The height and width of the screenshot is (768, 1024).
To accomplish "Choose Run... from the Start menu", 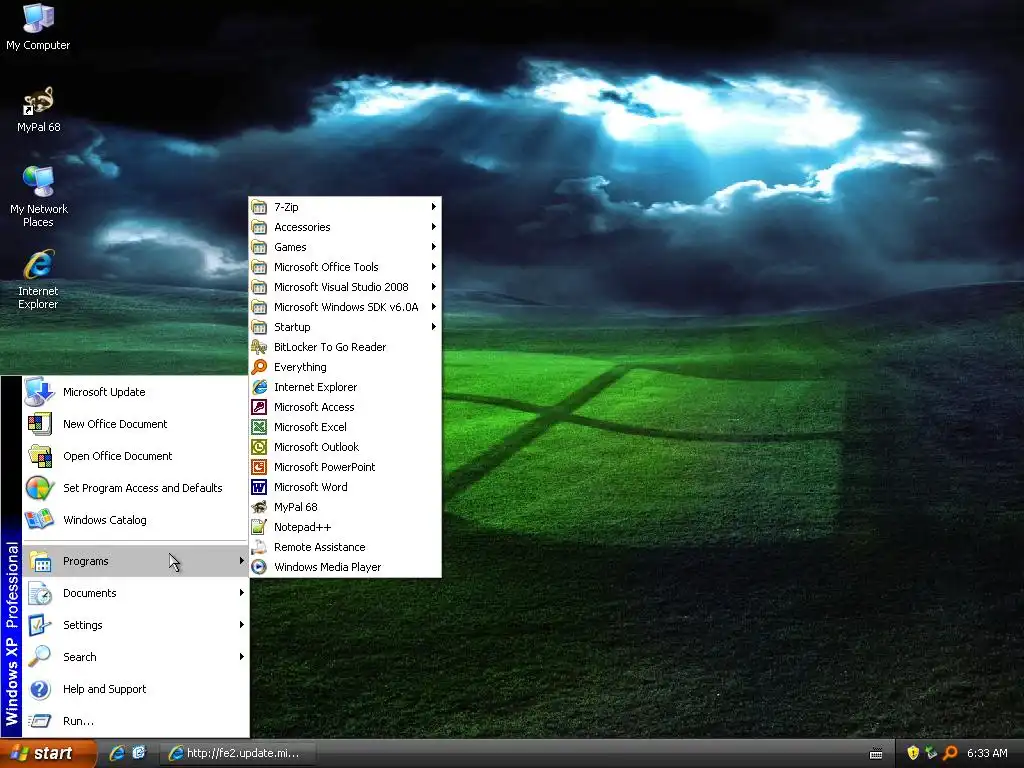I will 136,721.
